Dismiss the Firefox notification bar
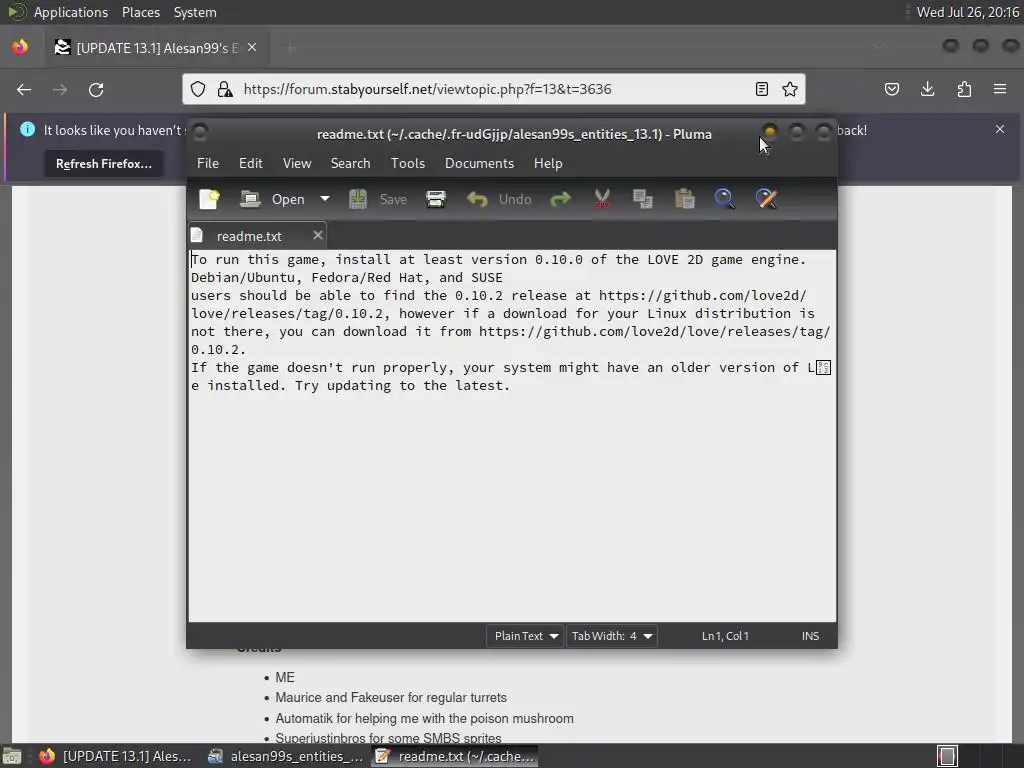The image size is (1024, 768). 1000,129
